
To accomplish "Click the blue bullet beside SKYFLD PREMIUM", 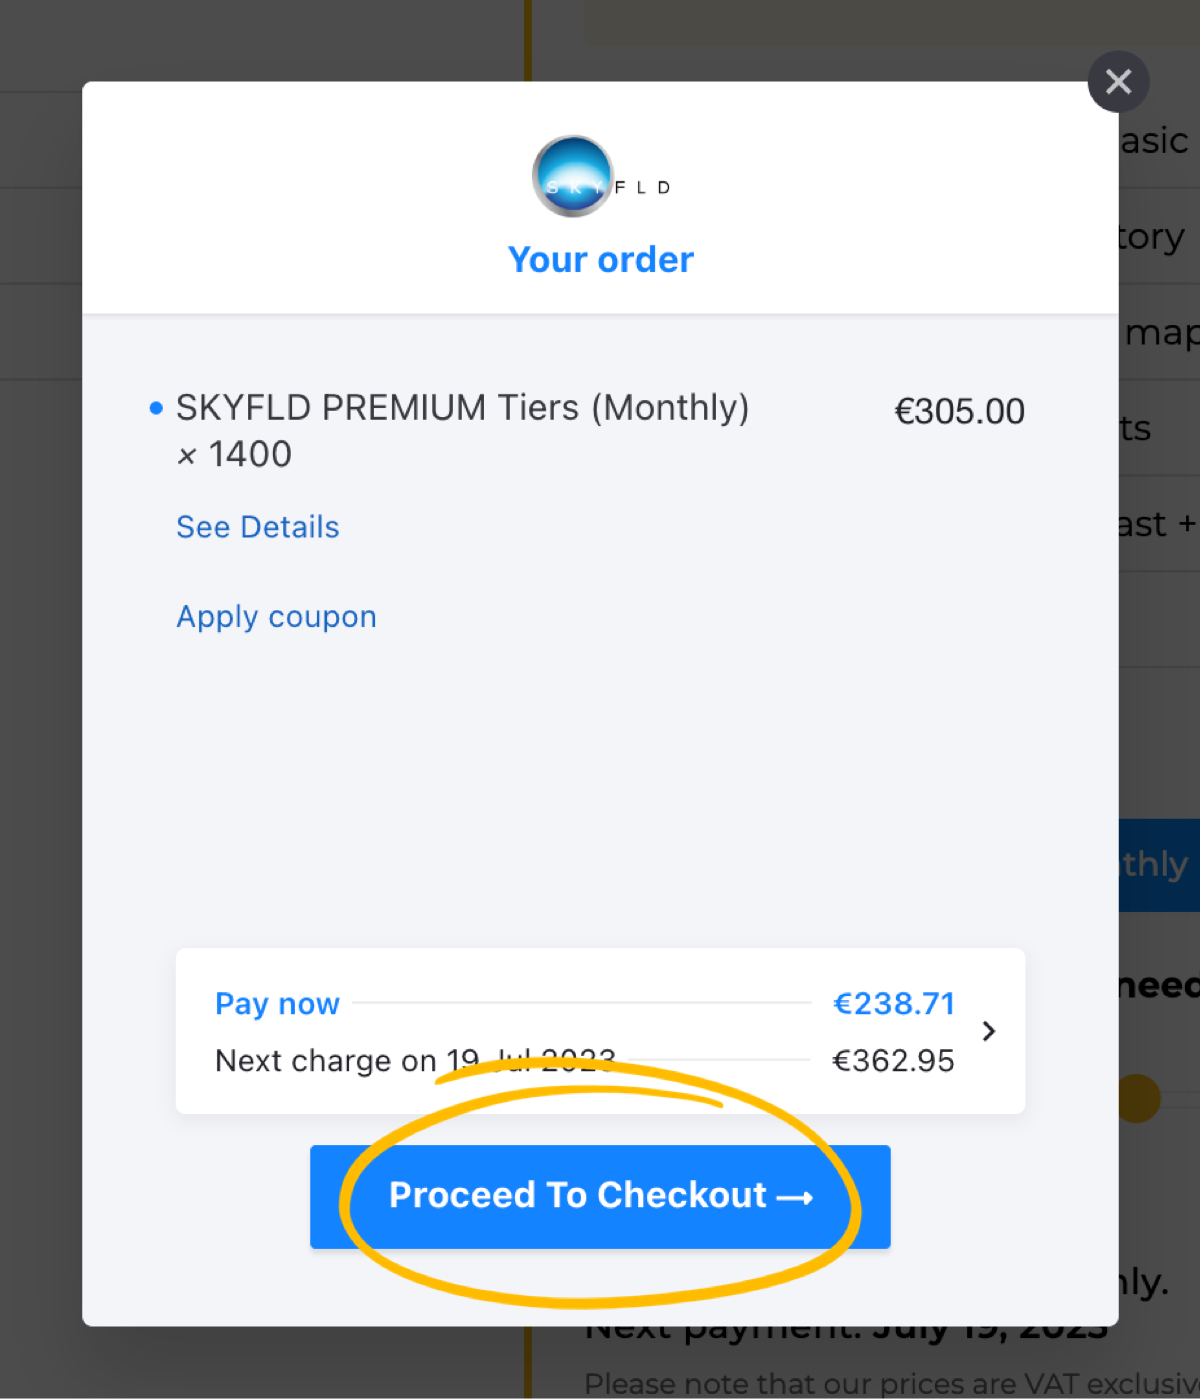I will [x=156, y=408].
